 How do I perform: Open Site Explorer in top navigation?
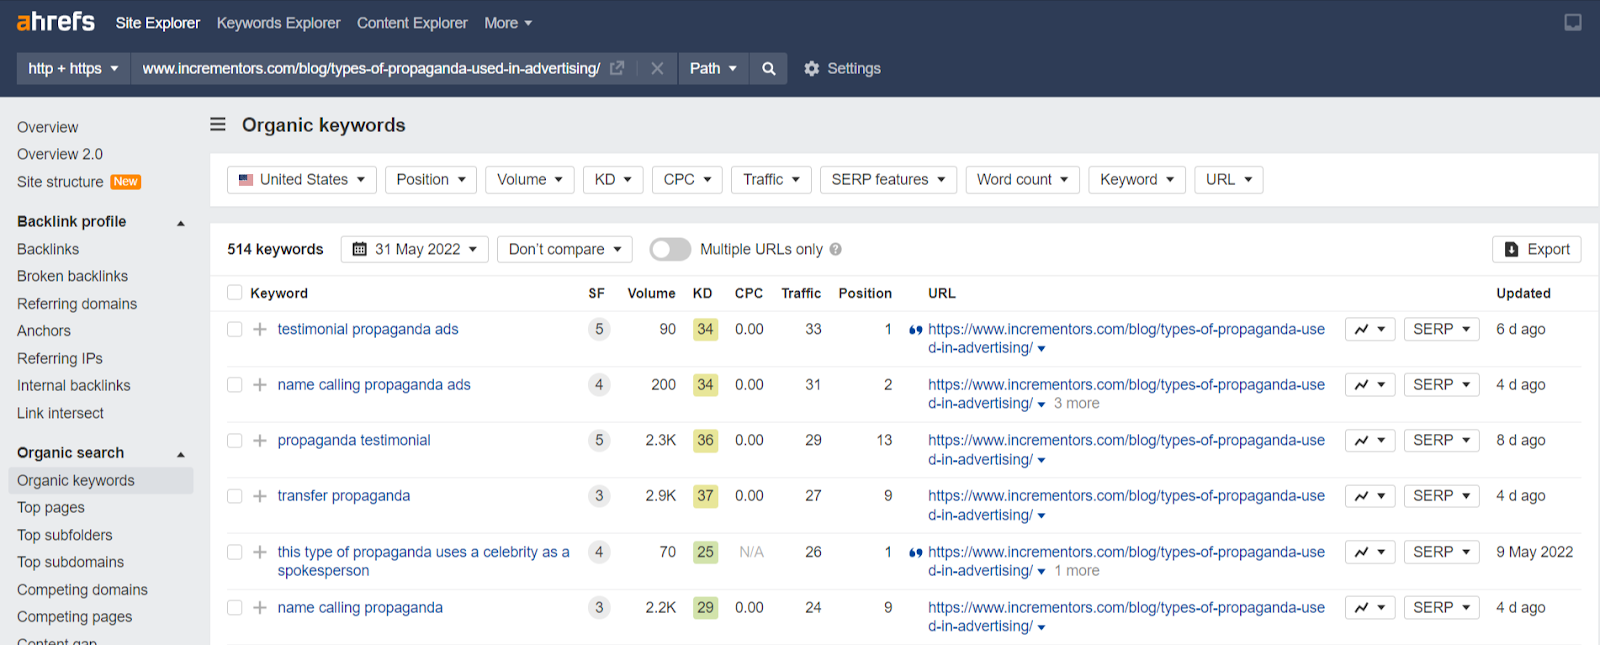tap(158, 23)
